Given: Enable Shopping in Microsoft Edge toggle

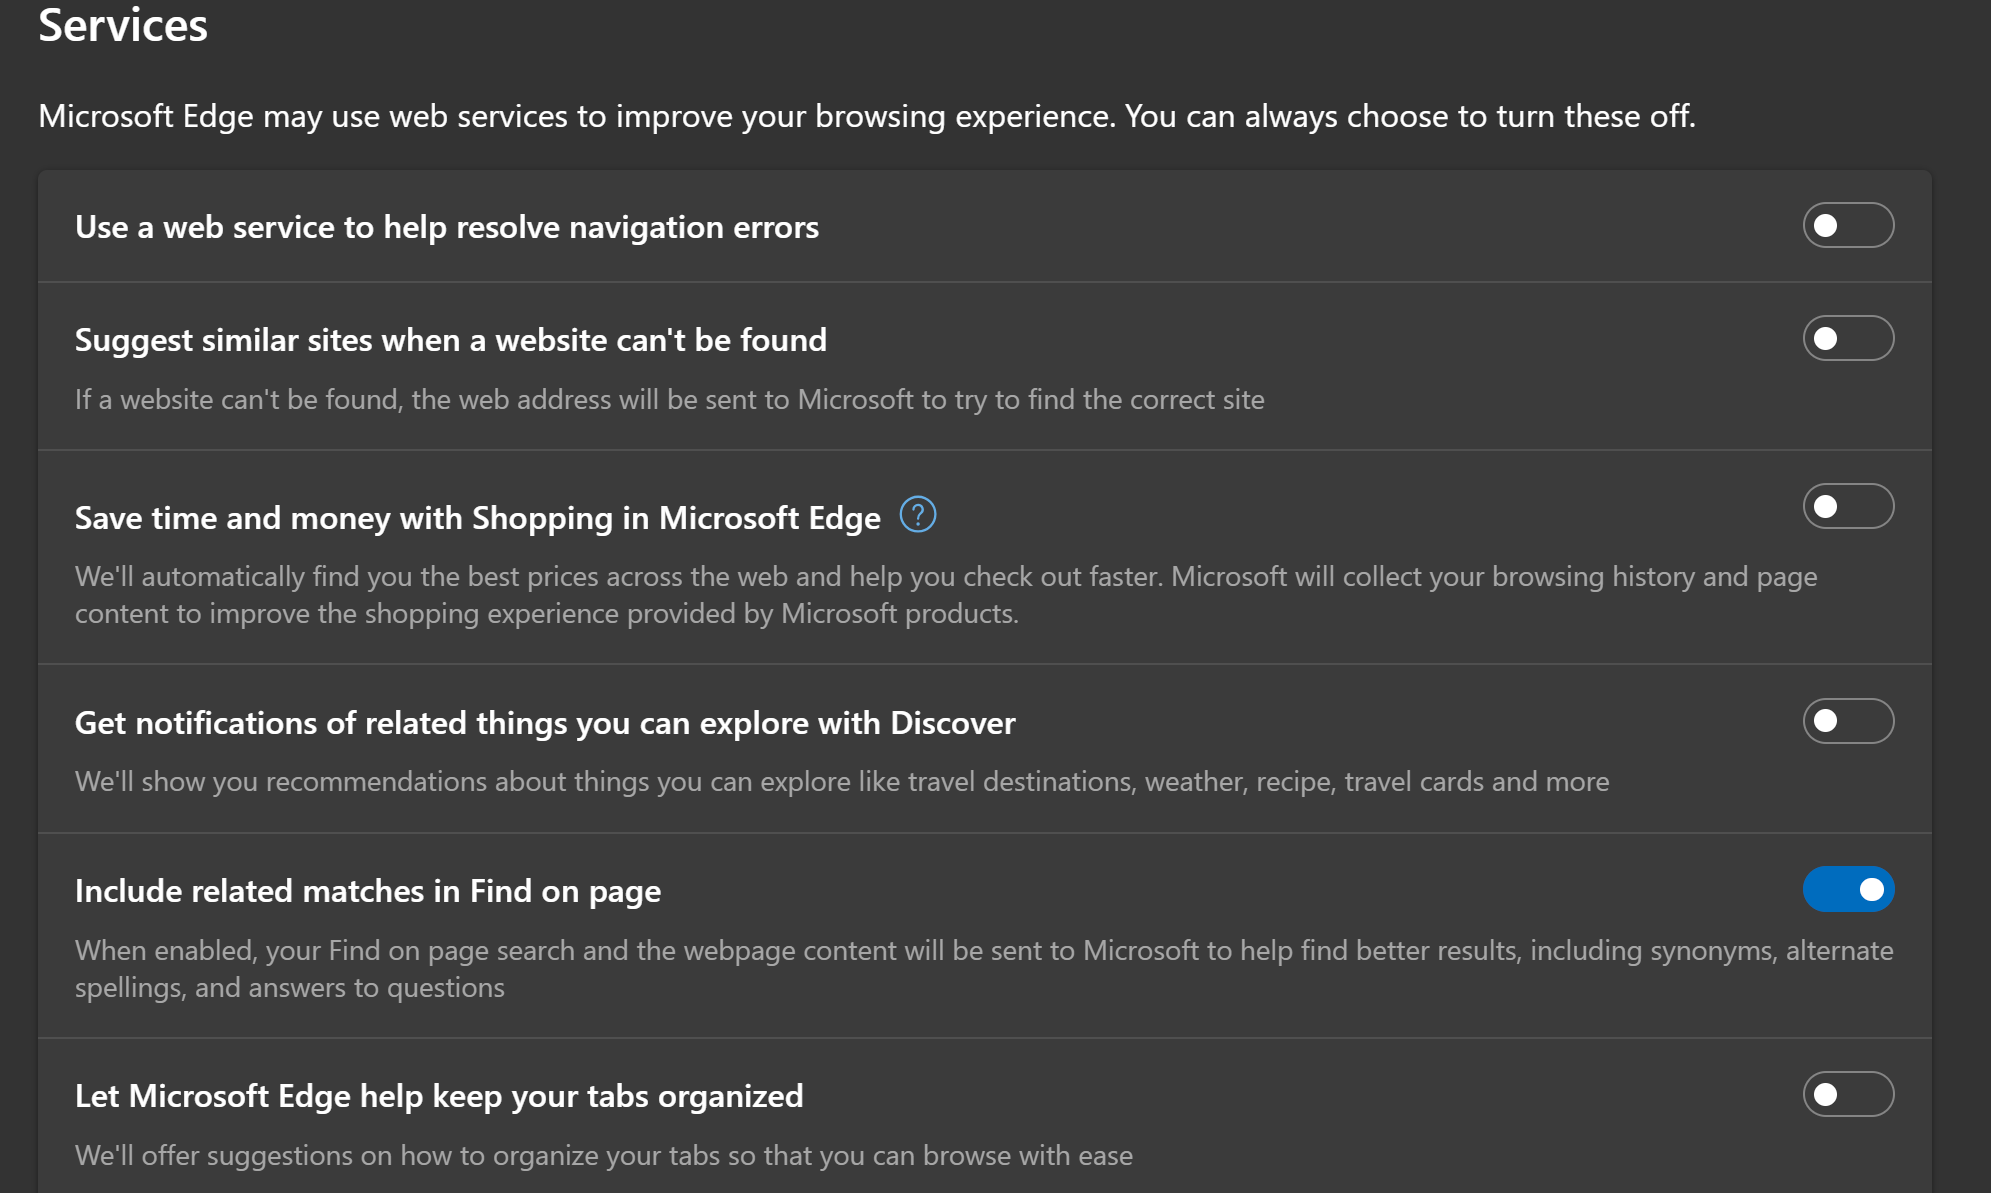Looking at the screenshot, I should [x=1847, y=507].
